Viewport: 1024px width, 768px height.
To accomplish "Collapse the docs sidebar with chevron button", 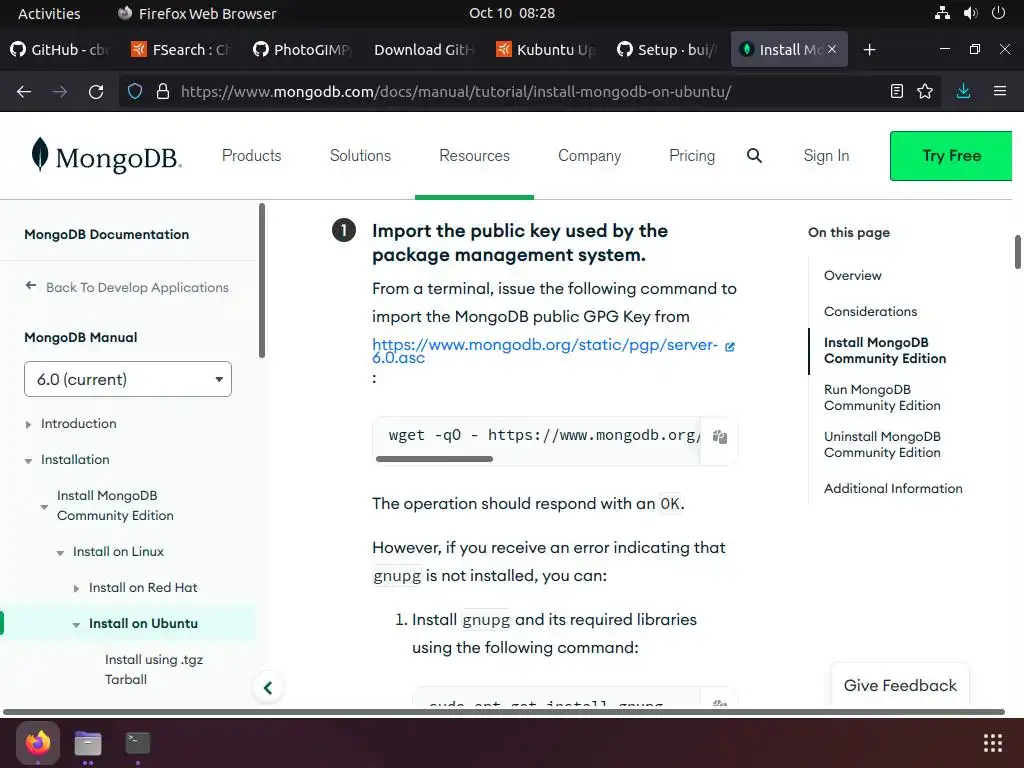I will (x=268, y=688).
